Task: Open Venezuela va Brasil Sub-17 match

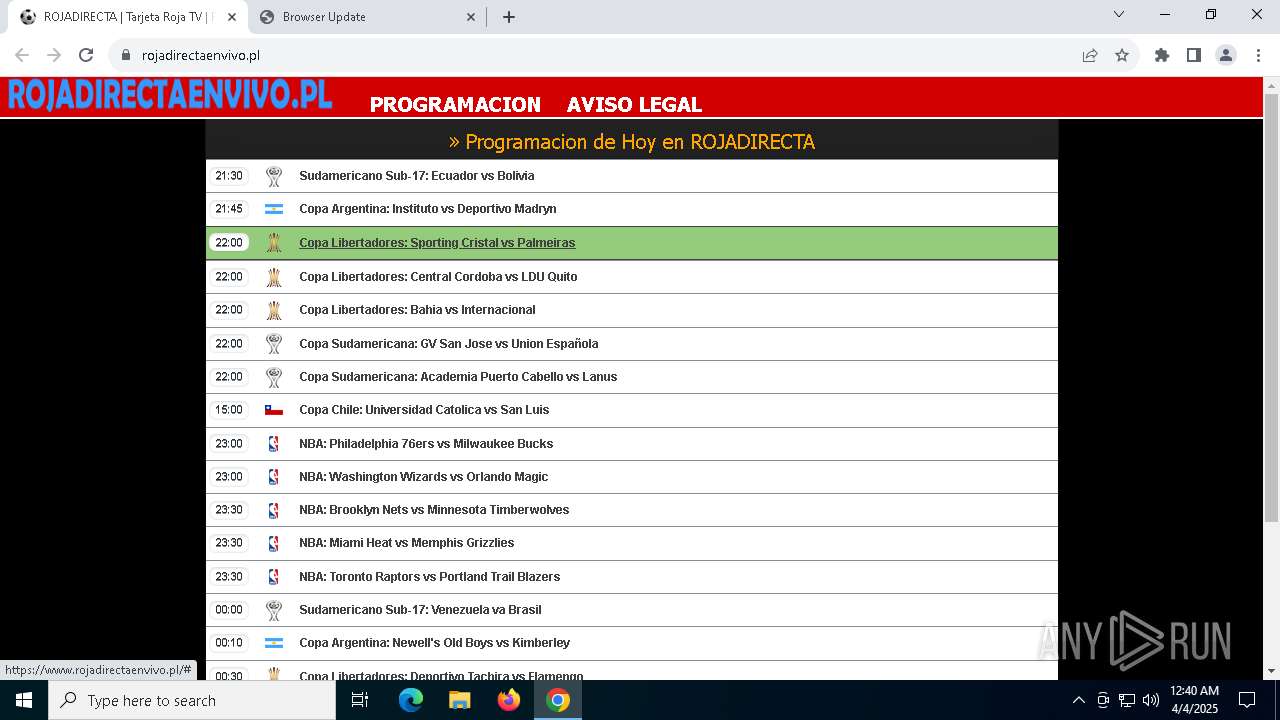Action: pyautogui.click(x=420, y=610)
